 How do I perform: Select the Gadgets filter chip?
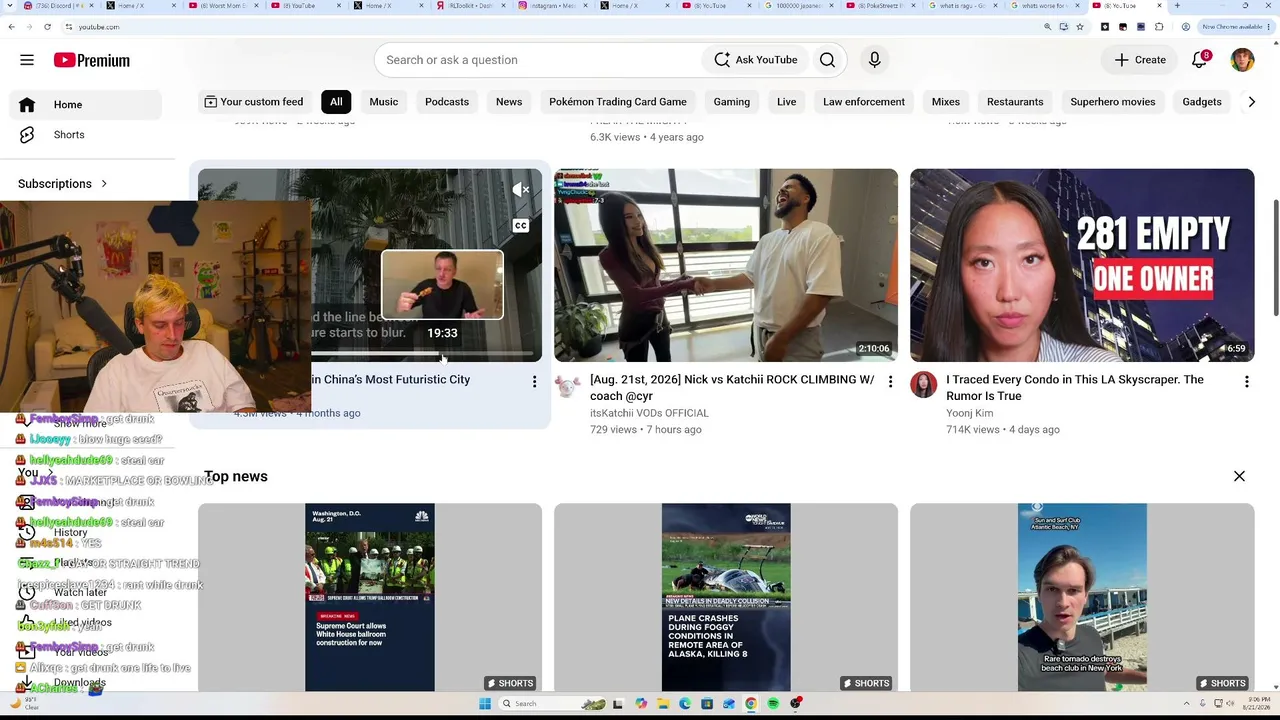[x=1202, y=102]
